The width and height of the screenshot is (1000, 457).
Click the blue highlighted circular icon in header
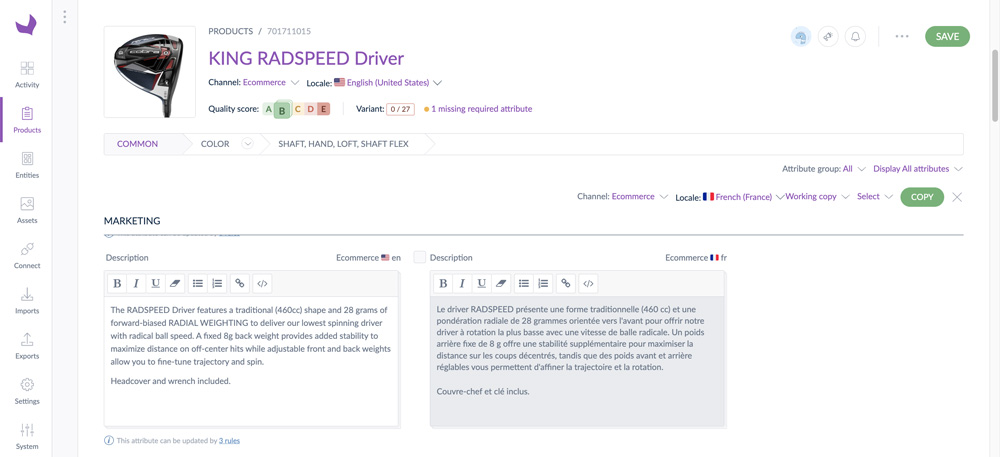point(801,36)
